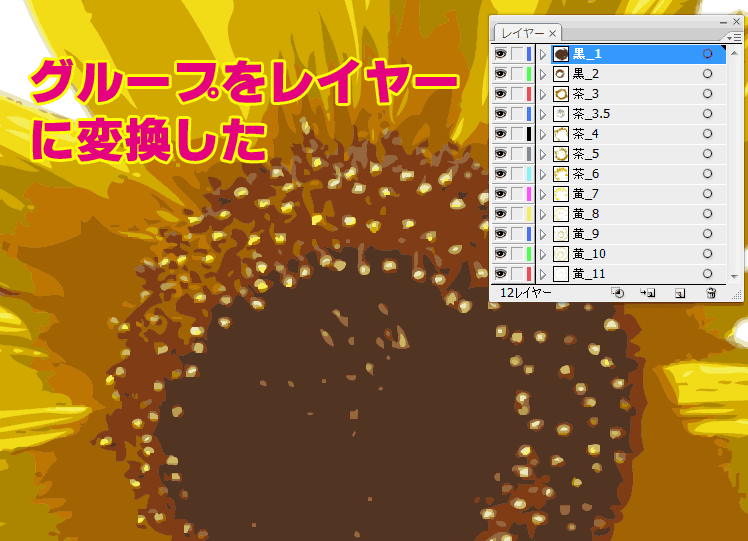Expand layer 茶_5 disclosure triangle

point(543,155)
